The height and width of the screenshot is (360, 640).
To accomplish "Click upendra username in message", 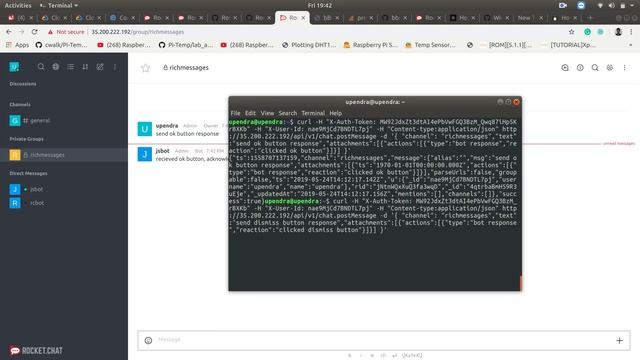I will [167, 126].
